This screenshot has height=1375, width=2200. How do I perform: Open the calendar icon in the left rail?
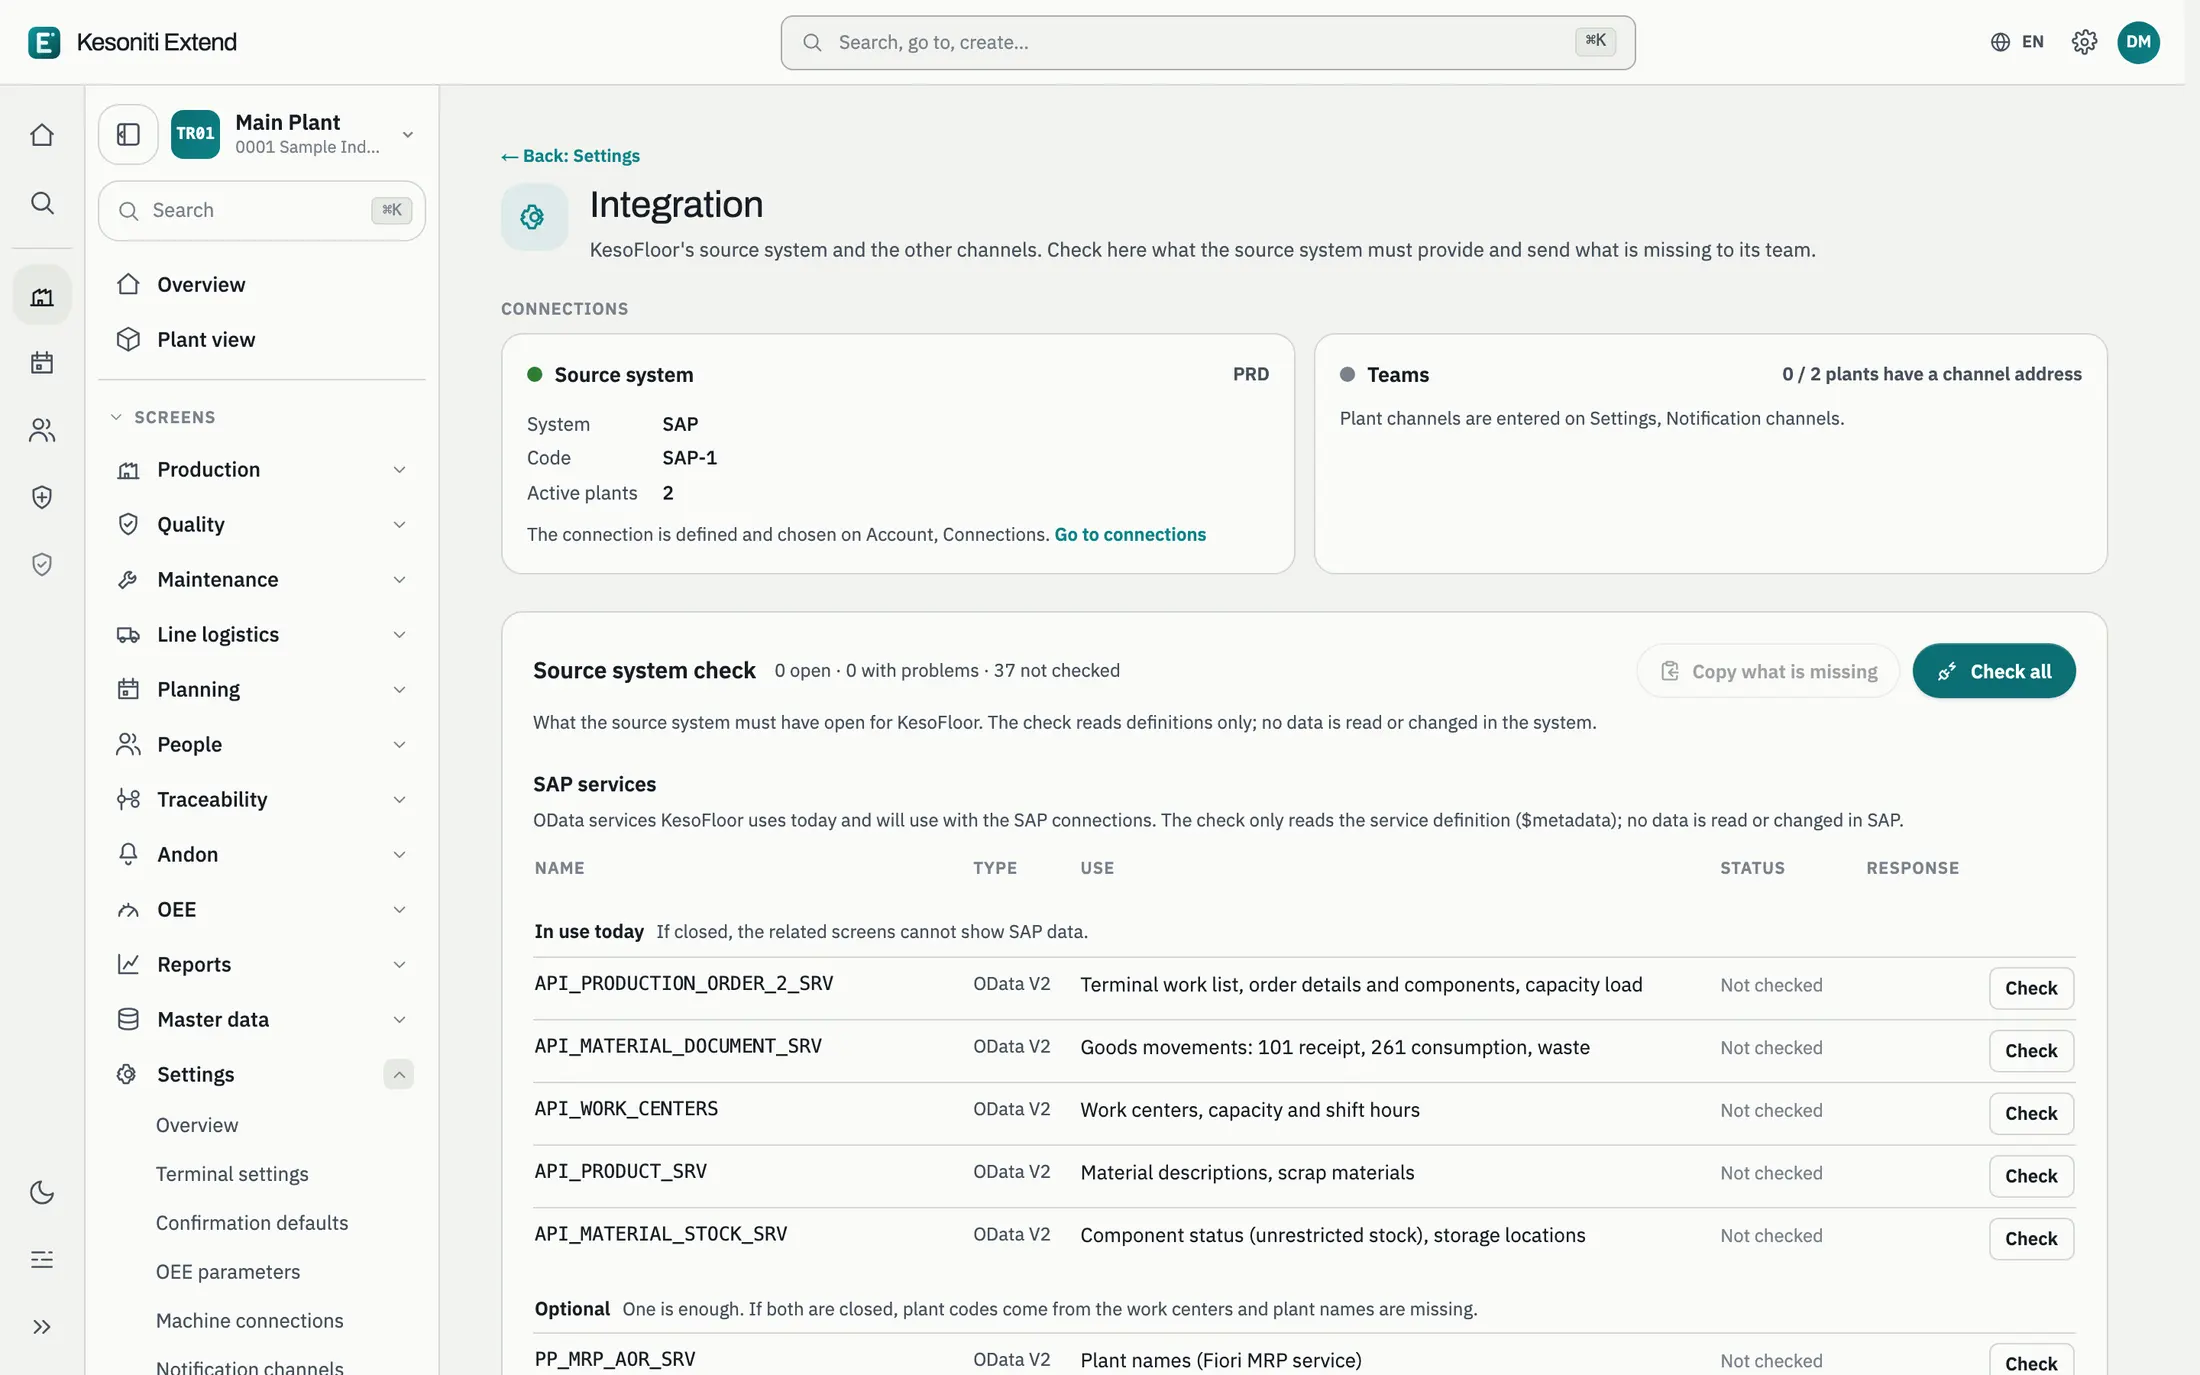42,362
